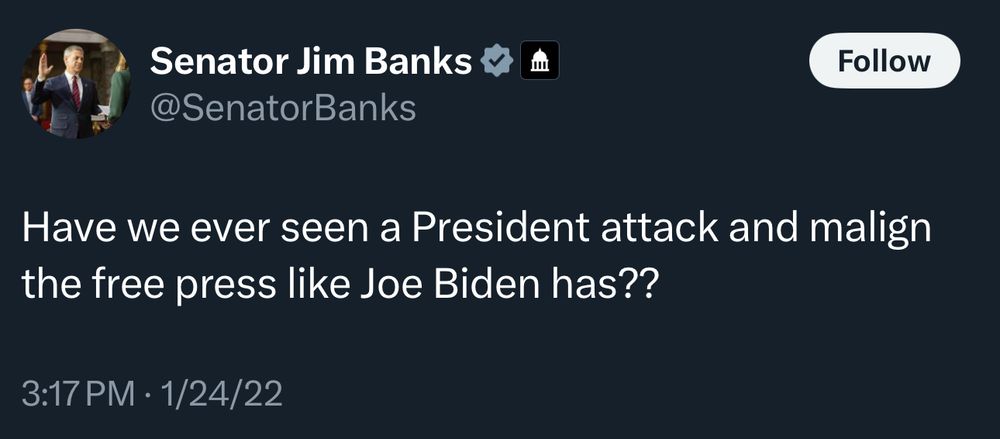This screenshot has width=1000, height=439.
Task: Select the tweet's second line of text
Action: pyautogui.click(x=339, y=285)
